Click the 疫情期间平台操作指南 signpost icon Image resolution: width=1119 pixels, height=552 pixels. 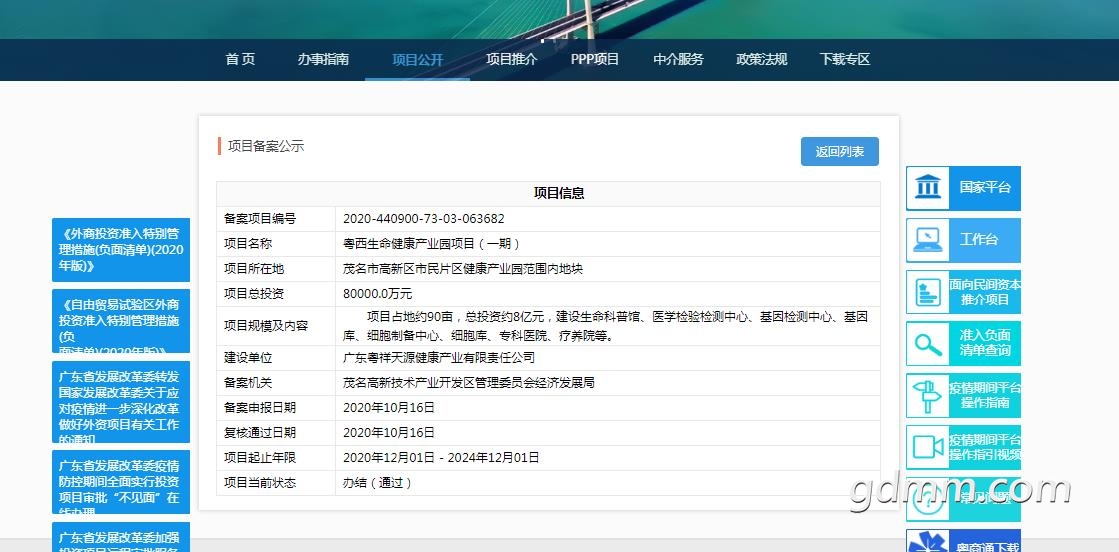928,395
